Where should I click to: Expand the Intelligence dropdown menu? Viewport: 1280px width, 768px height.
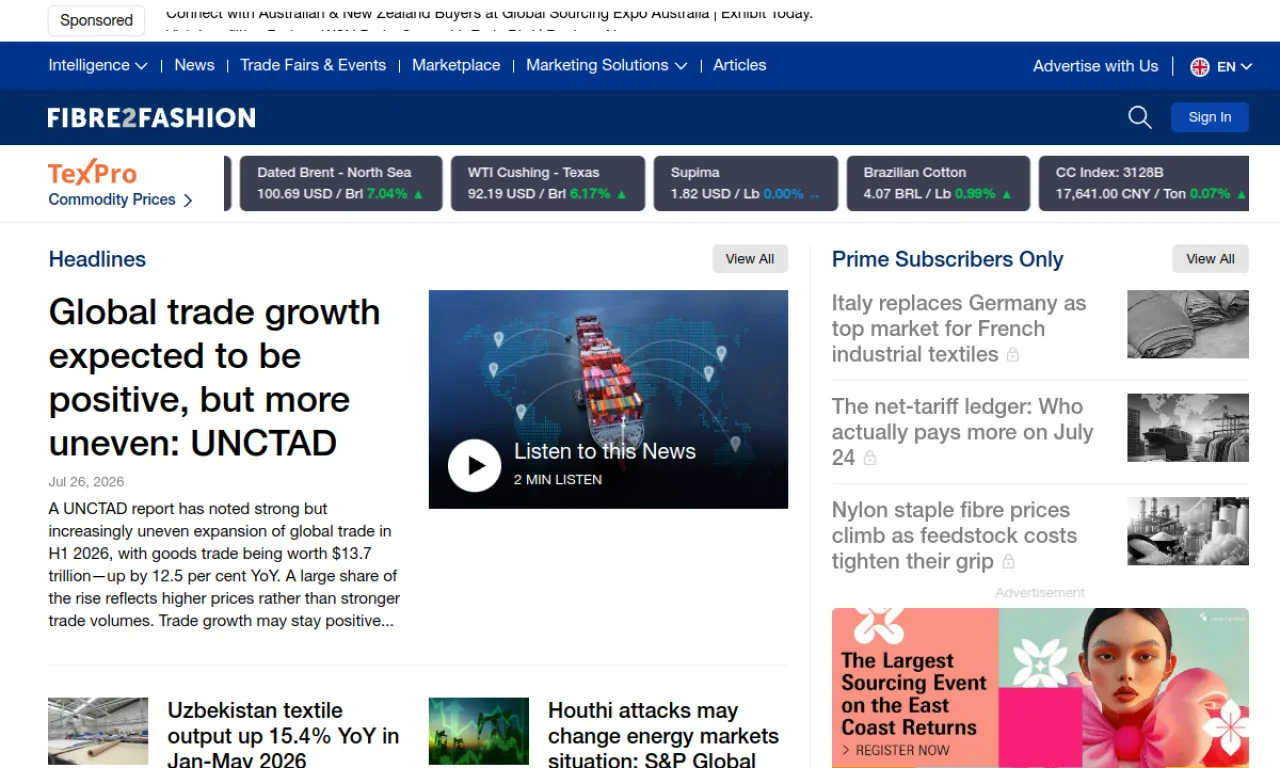click(98, 65)
